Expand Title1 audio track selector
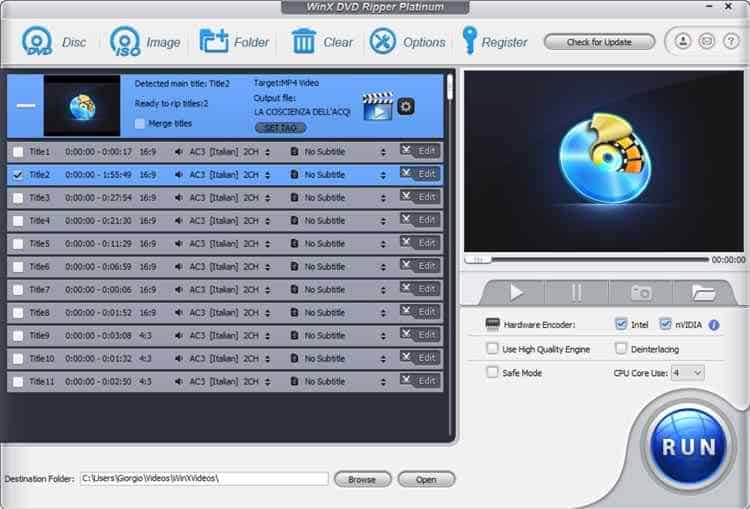Screen dimensions: 750x509 coord(268,152)
